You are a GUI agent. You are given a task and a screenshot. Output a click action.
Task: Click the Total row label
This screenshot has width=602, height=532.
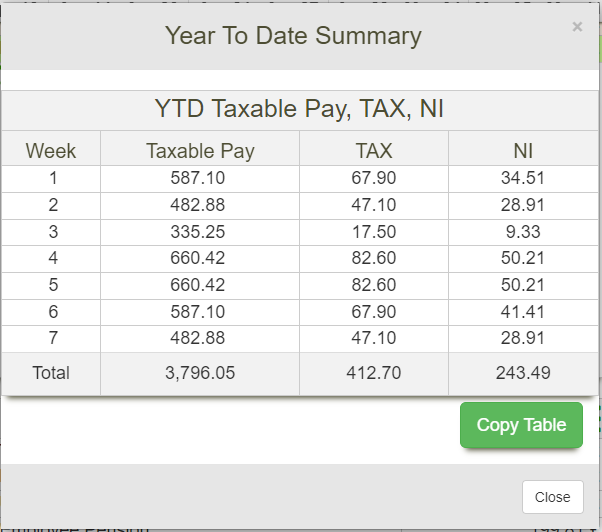(51, 373)
